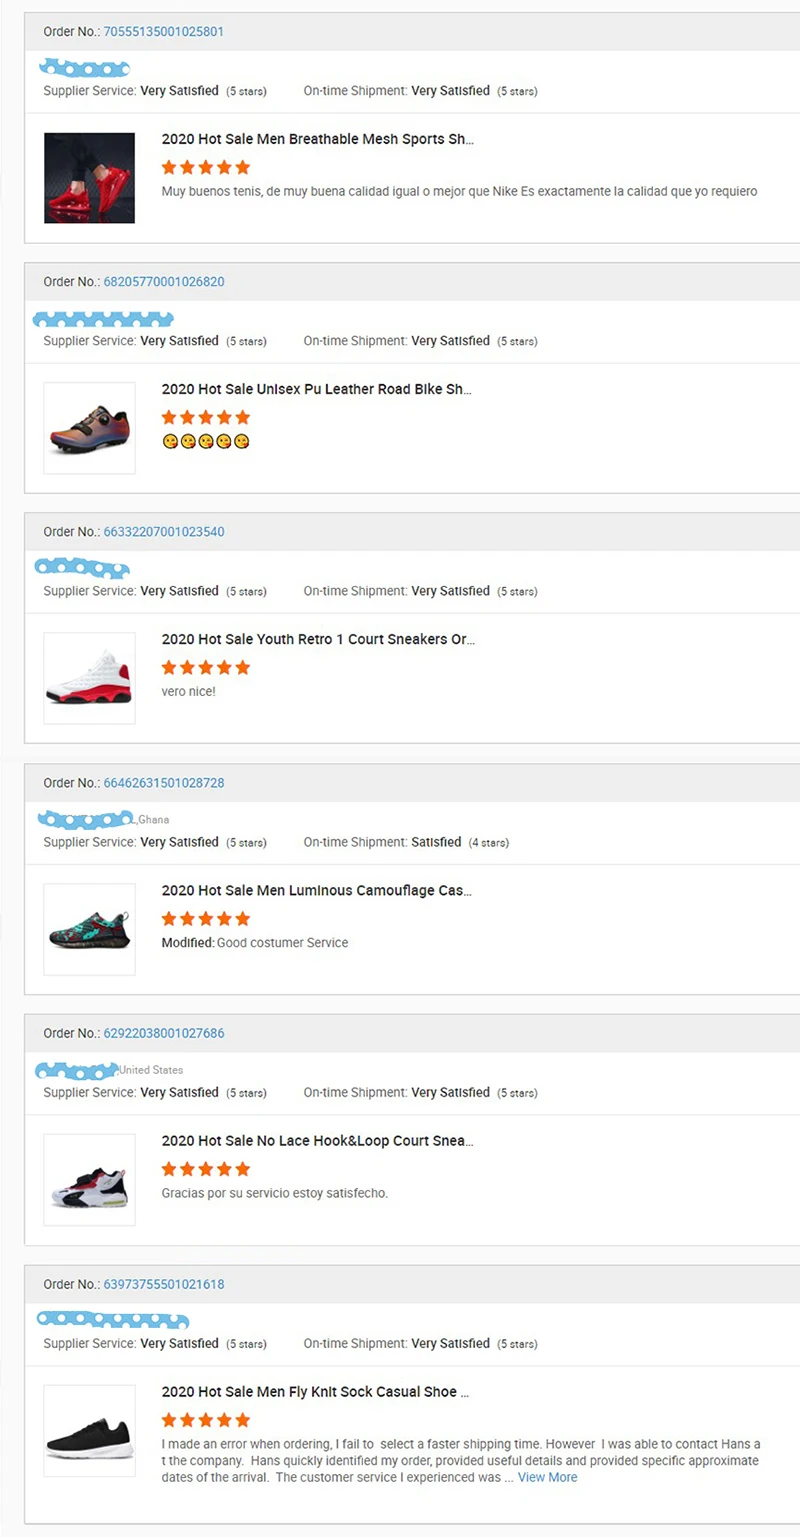The width and height of the screenshot is (800, 1537).
Task: Click the road bike shoe thumbnail
Action: (x=89, y=428)
